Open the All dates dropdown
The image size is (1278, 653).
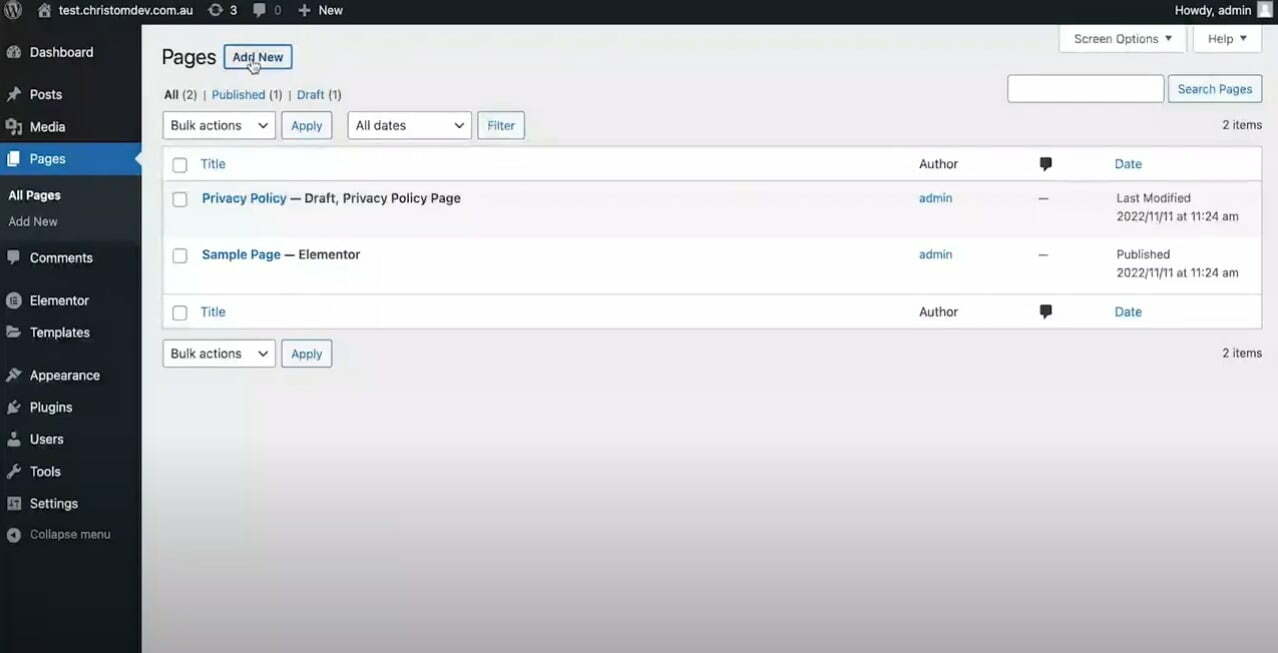pos(410,125)
